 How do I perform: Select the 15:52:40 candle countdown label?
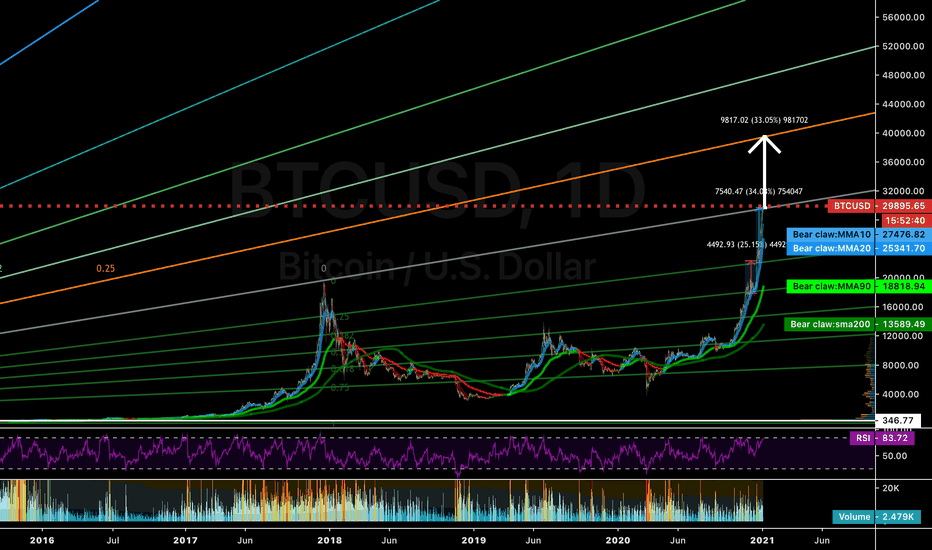coord(905,220)
